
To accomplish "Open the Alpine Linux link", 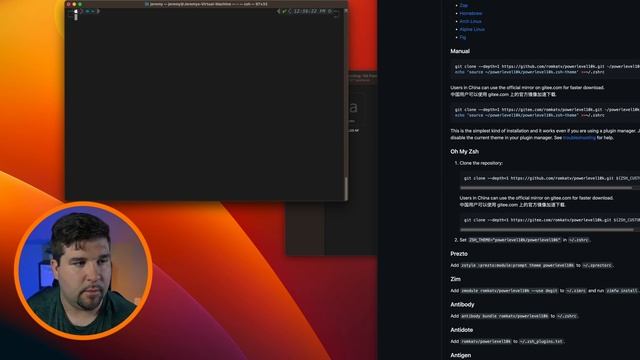I will [472, 29].
